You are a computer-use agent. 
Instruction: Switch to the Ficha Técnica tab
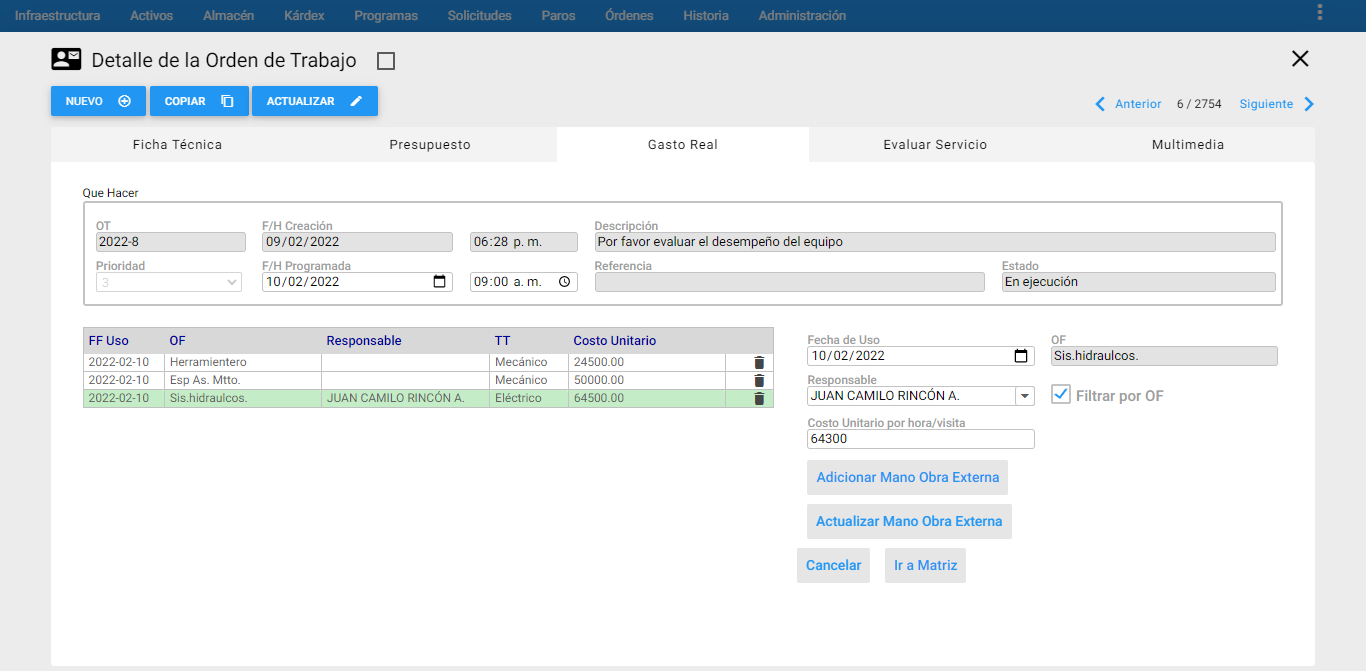pyautogui.click(x=177, y=145)
